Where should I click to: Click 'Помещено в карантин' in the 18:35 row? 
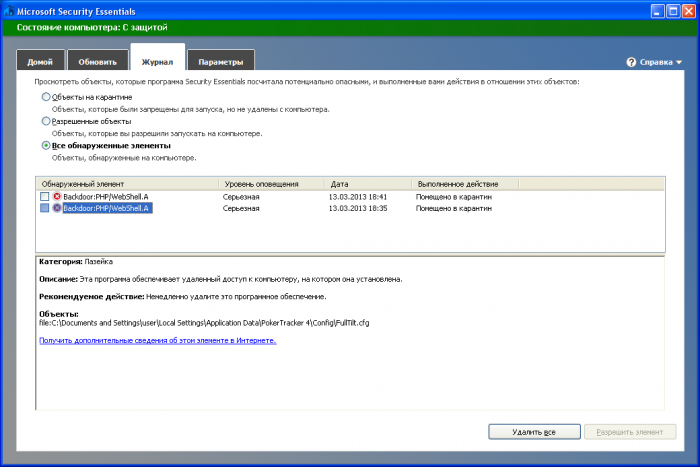coord(454,208)
